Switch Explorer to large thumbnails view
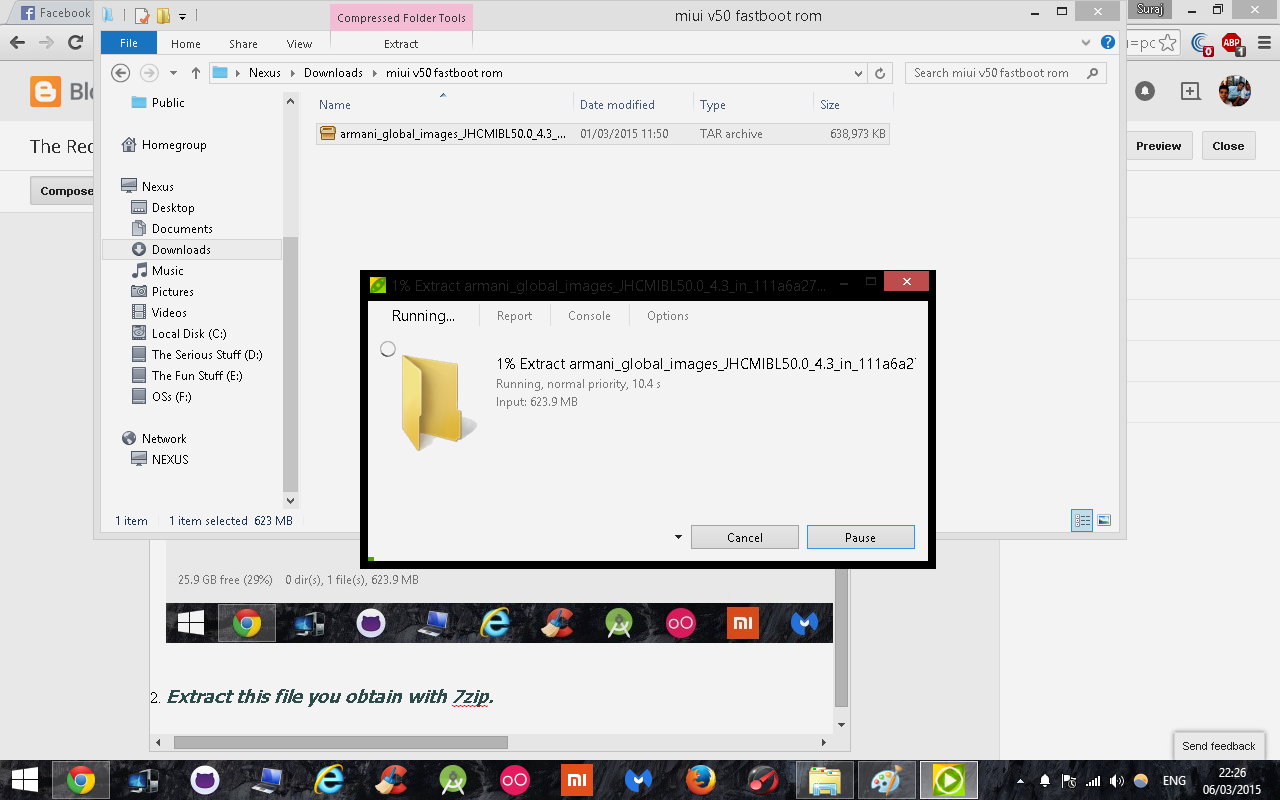This screenshot has height=800, width=1280. [x=1104, y=520]
